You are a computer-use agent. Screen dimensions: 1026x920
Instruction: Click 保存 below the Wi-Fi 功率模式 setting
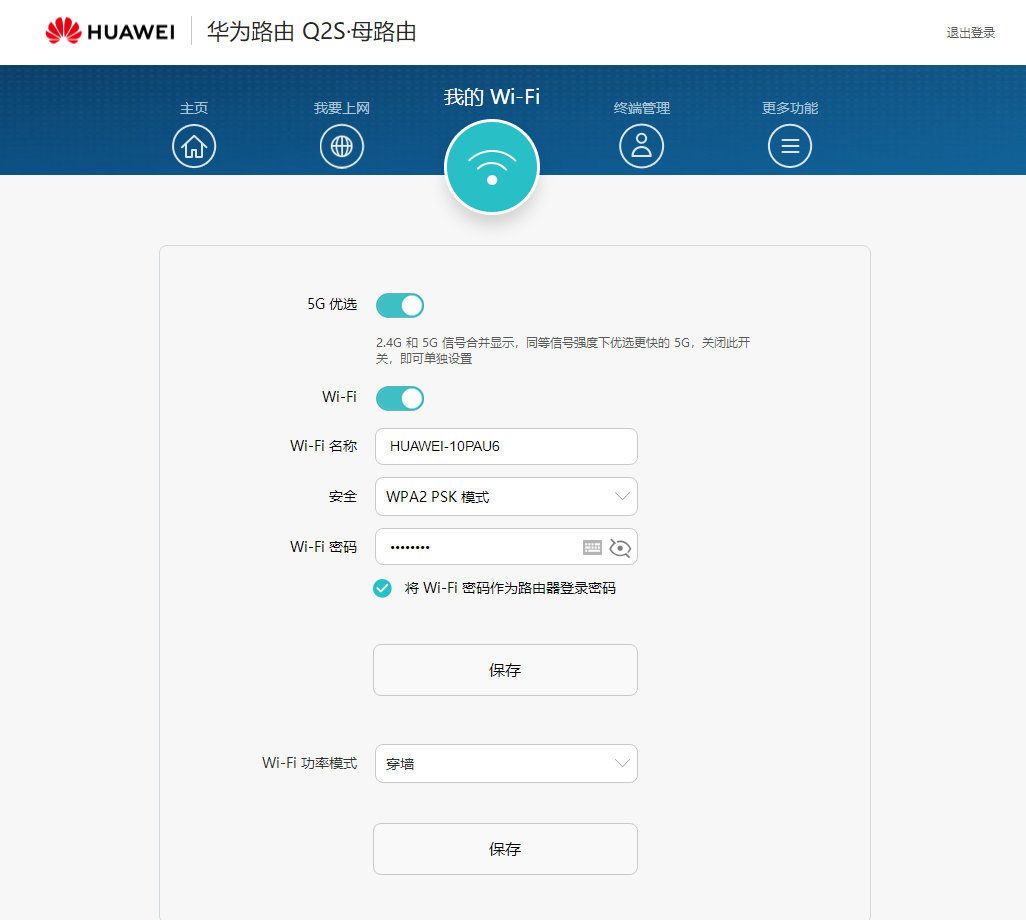[x=505, y=849]
